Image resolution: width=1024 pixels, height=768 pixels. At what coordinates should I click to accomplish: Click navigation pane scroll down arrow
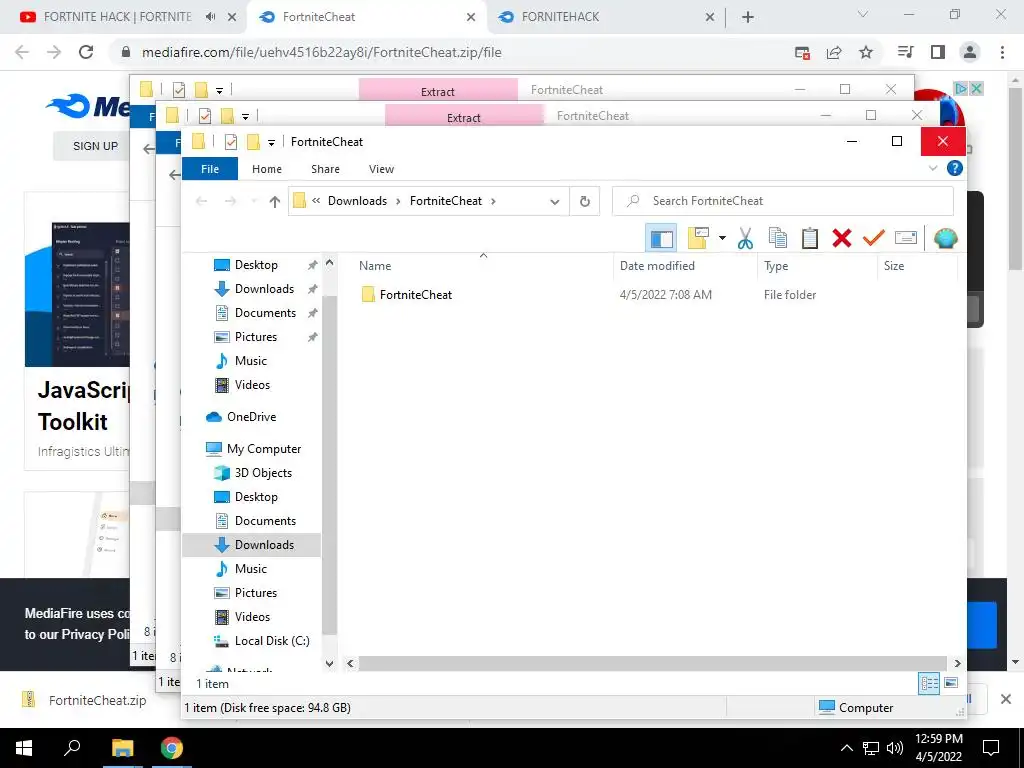point(330,664)
